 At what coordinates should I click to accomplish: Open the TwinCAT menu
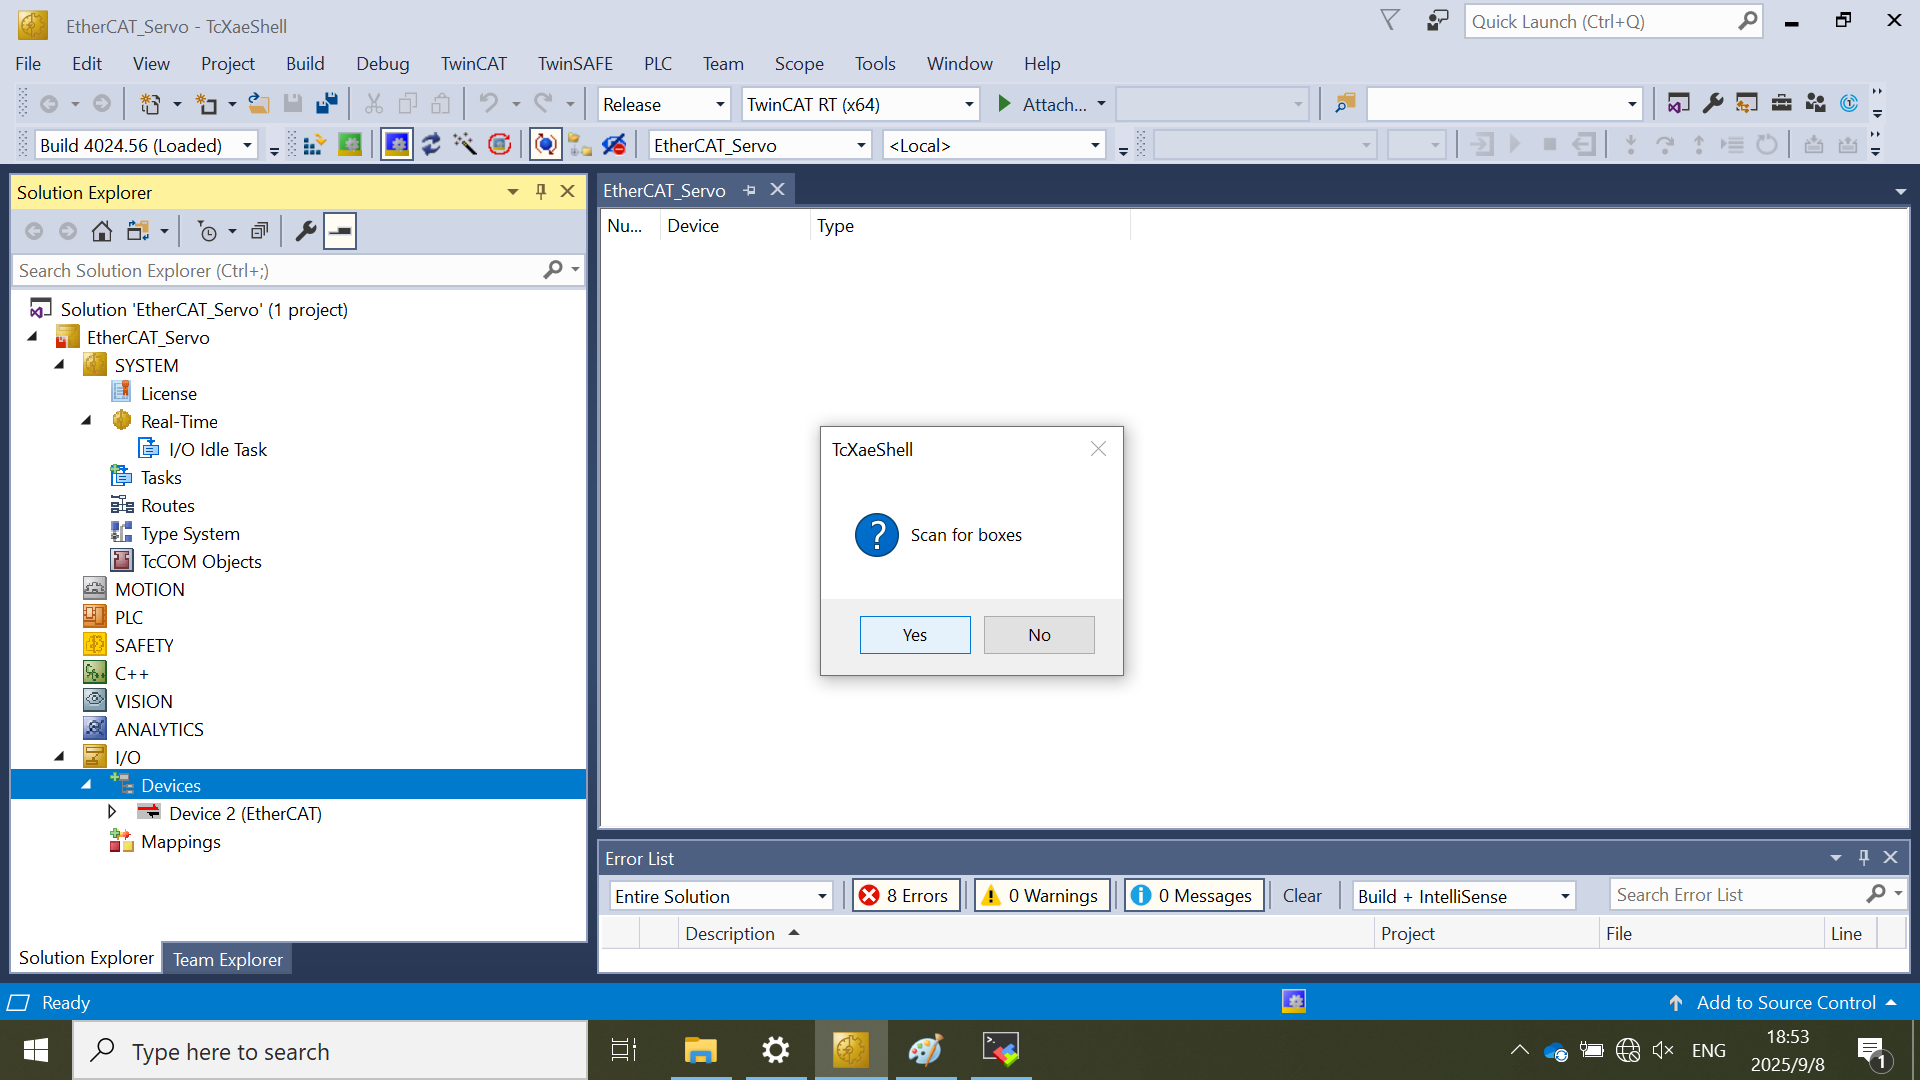tap(473, 63)
